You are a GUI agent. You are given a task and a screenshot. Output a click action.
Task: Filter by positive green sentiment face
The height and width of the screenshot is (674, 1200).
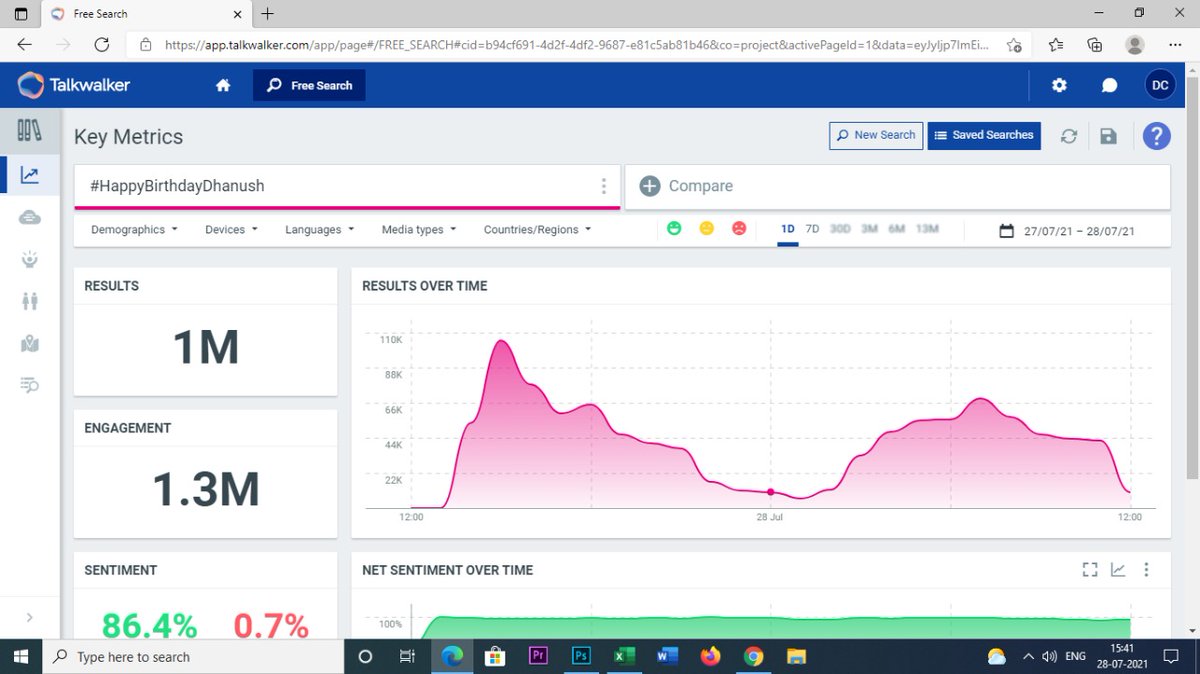pos(675,229)
